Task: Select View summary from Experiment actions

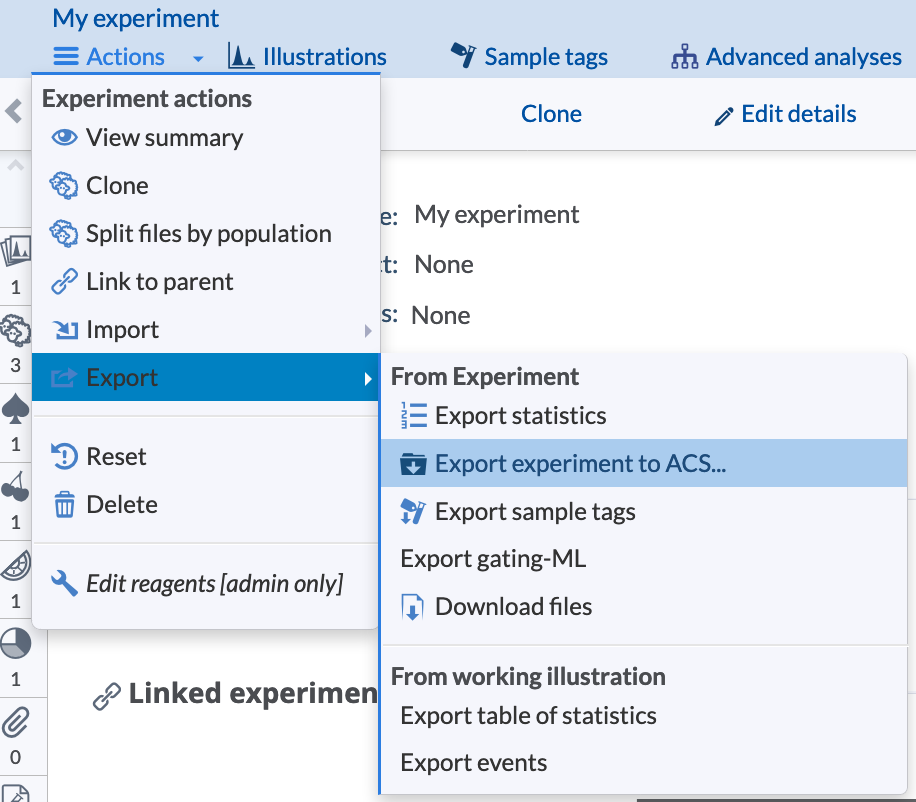Action: [206, 138]
